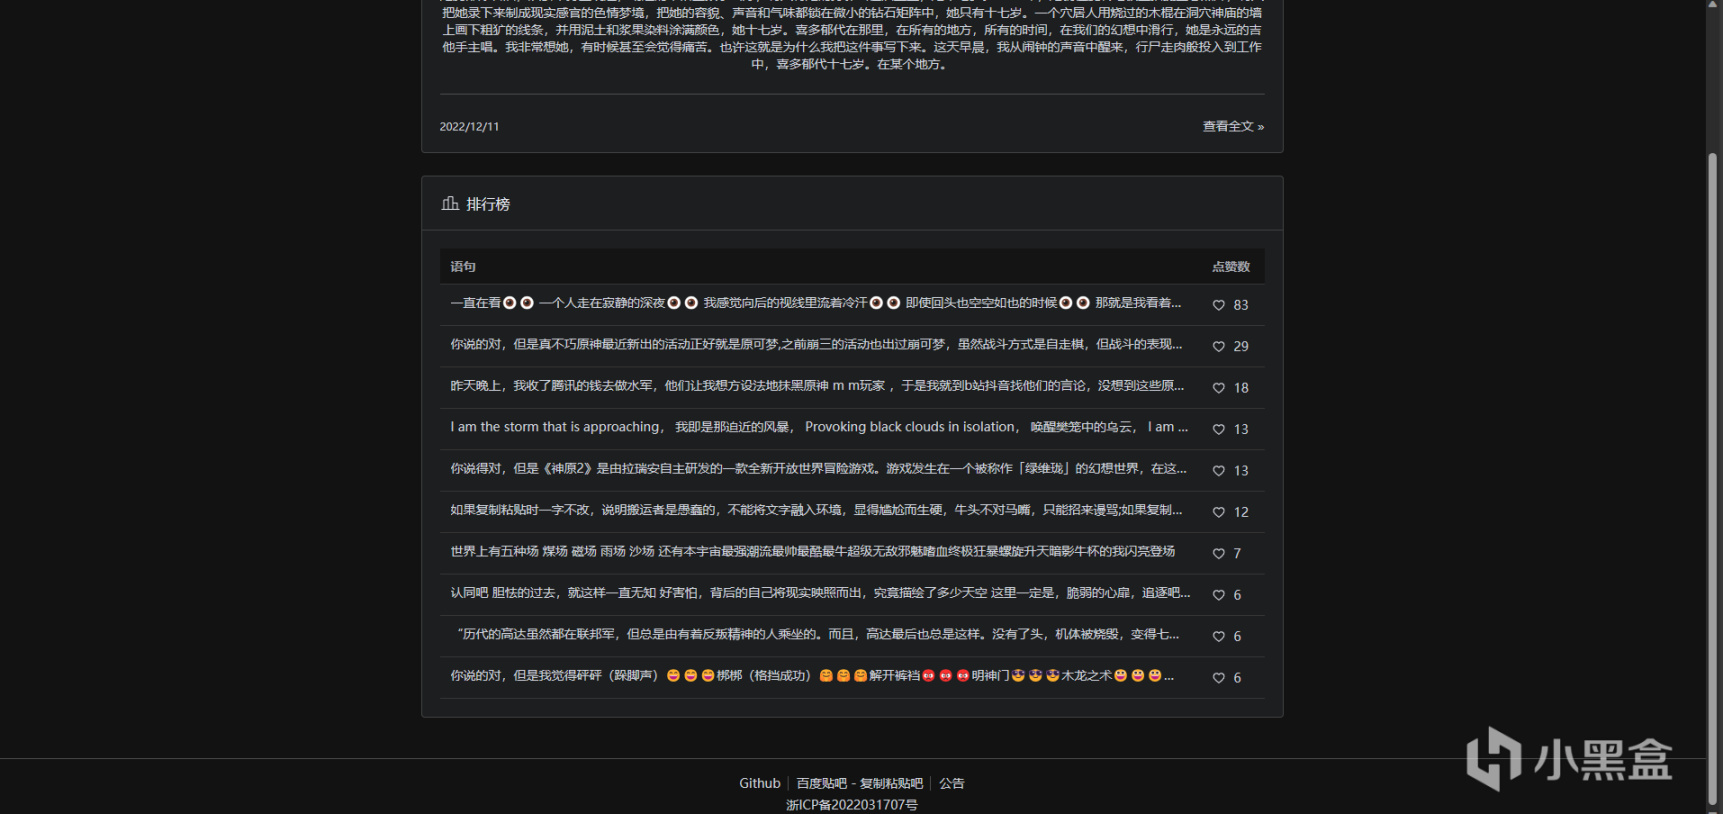Click the 排行榜 section title
The height and width of the screenshot is (814, 1723).
coord(488,204)
